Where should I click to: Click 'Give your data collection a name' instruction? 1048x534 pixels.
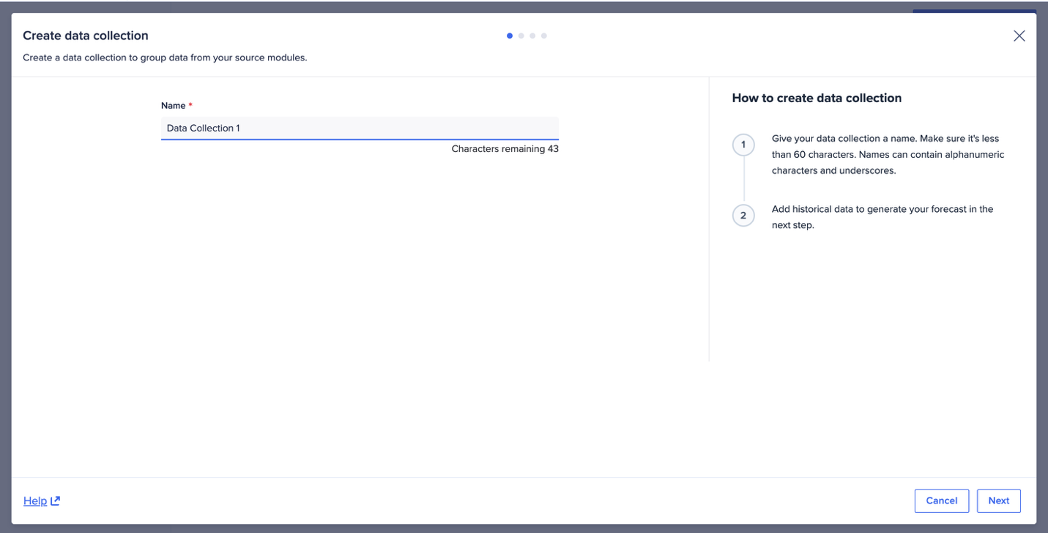pyautogui.click(x=888, y=154)
